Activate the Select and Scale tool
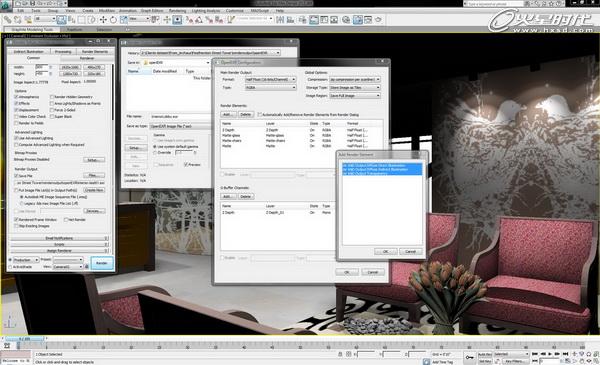The image size is (600, 365). [x=124, y=20]
